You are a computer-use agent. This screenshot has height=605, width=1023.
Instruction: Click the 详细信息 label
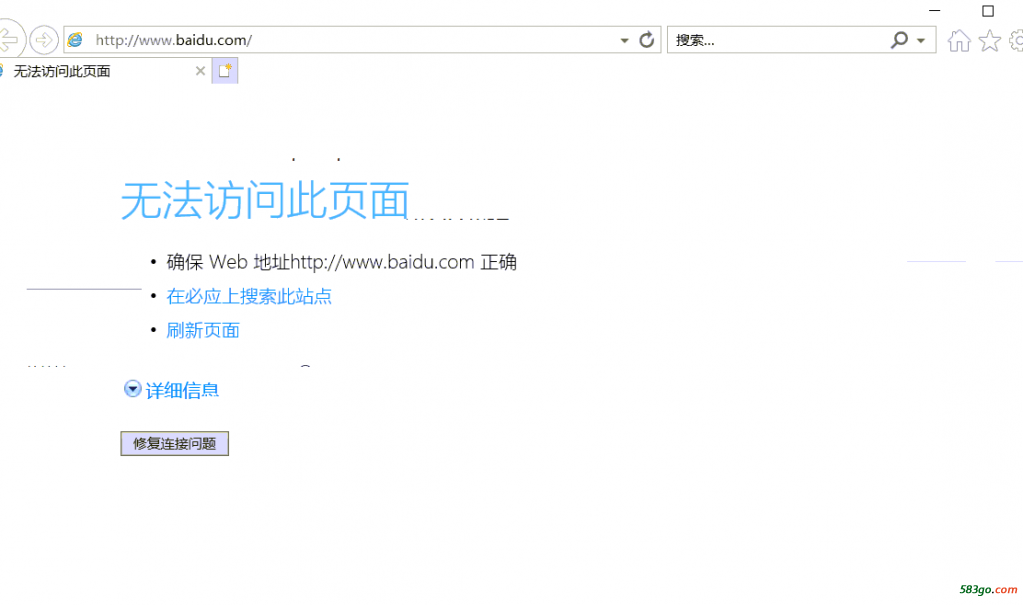tap(182, 390)
